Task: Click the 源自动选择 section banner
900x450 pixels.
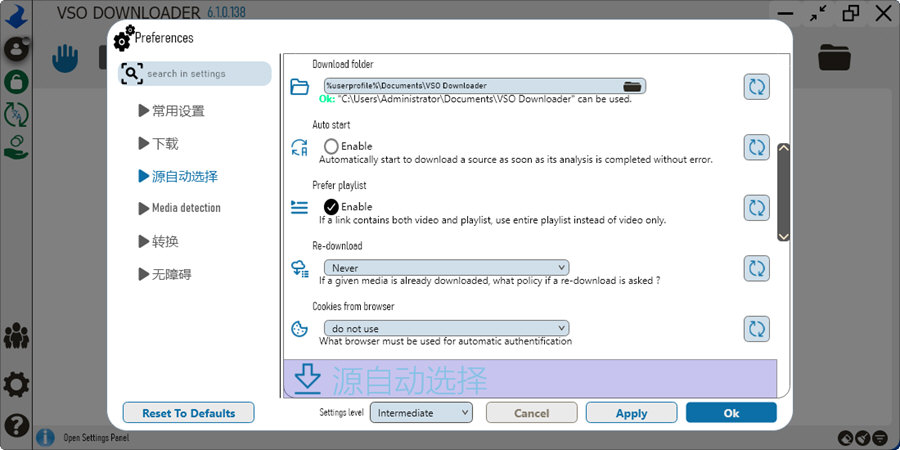Action: (530, 379)
